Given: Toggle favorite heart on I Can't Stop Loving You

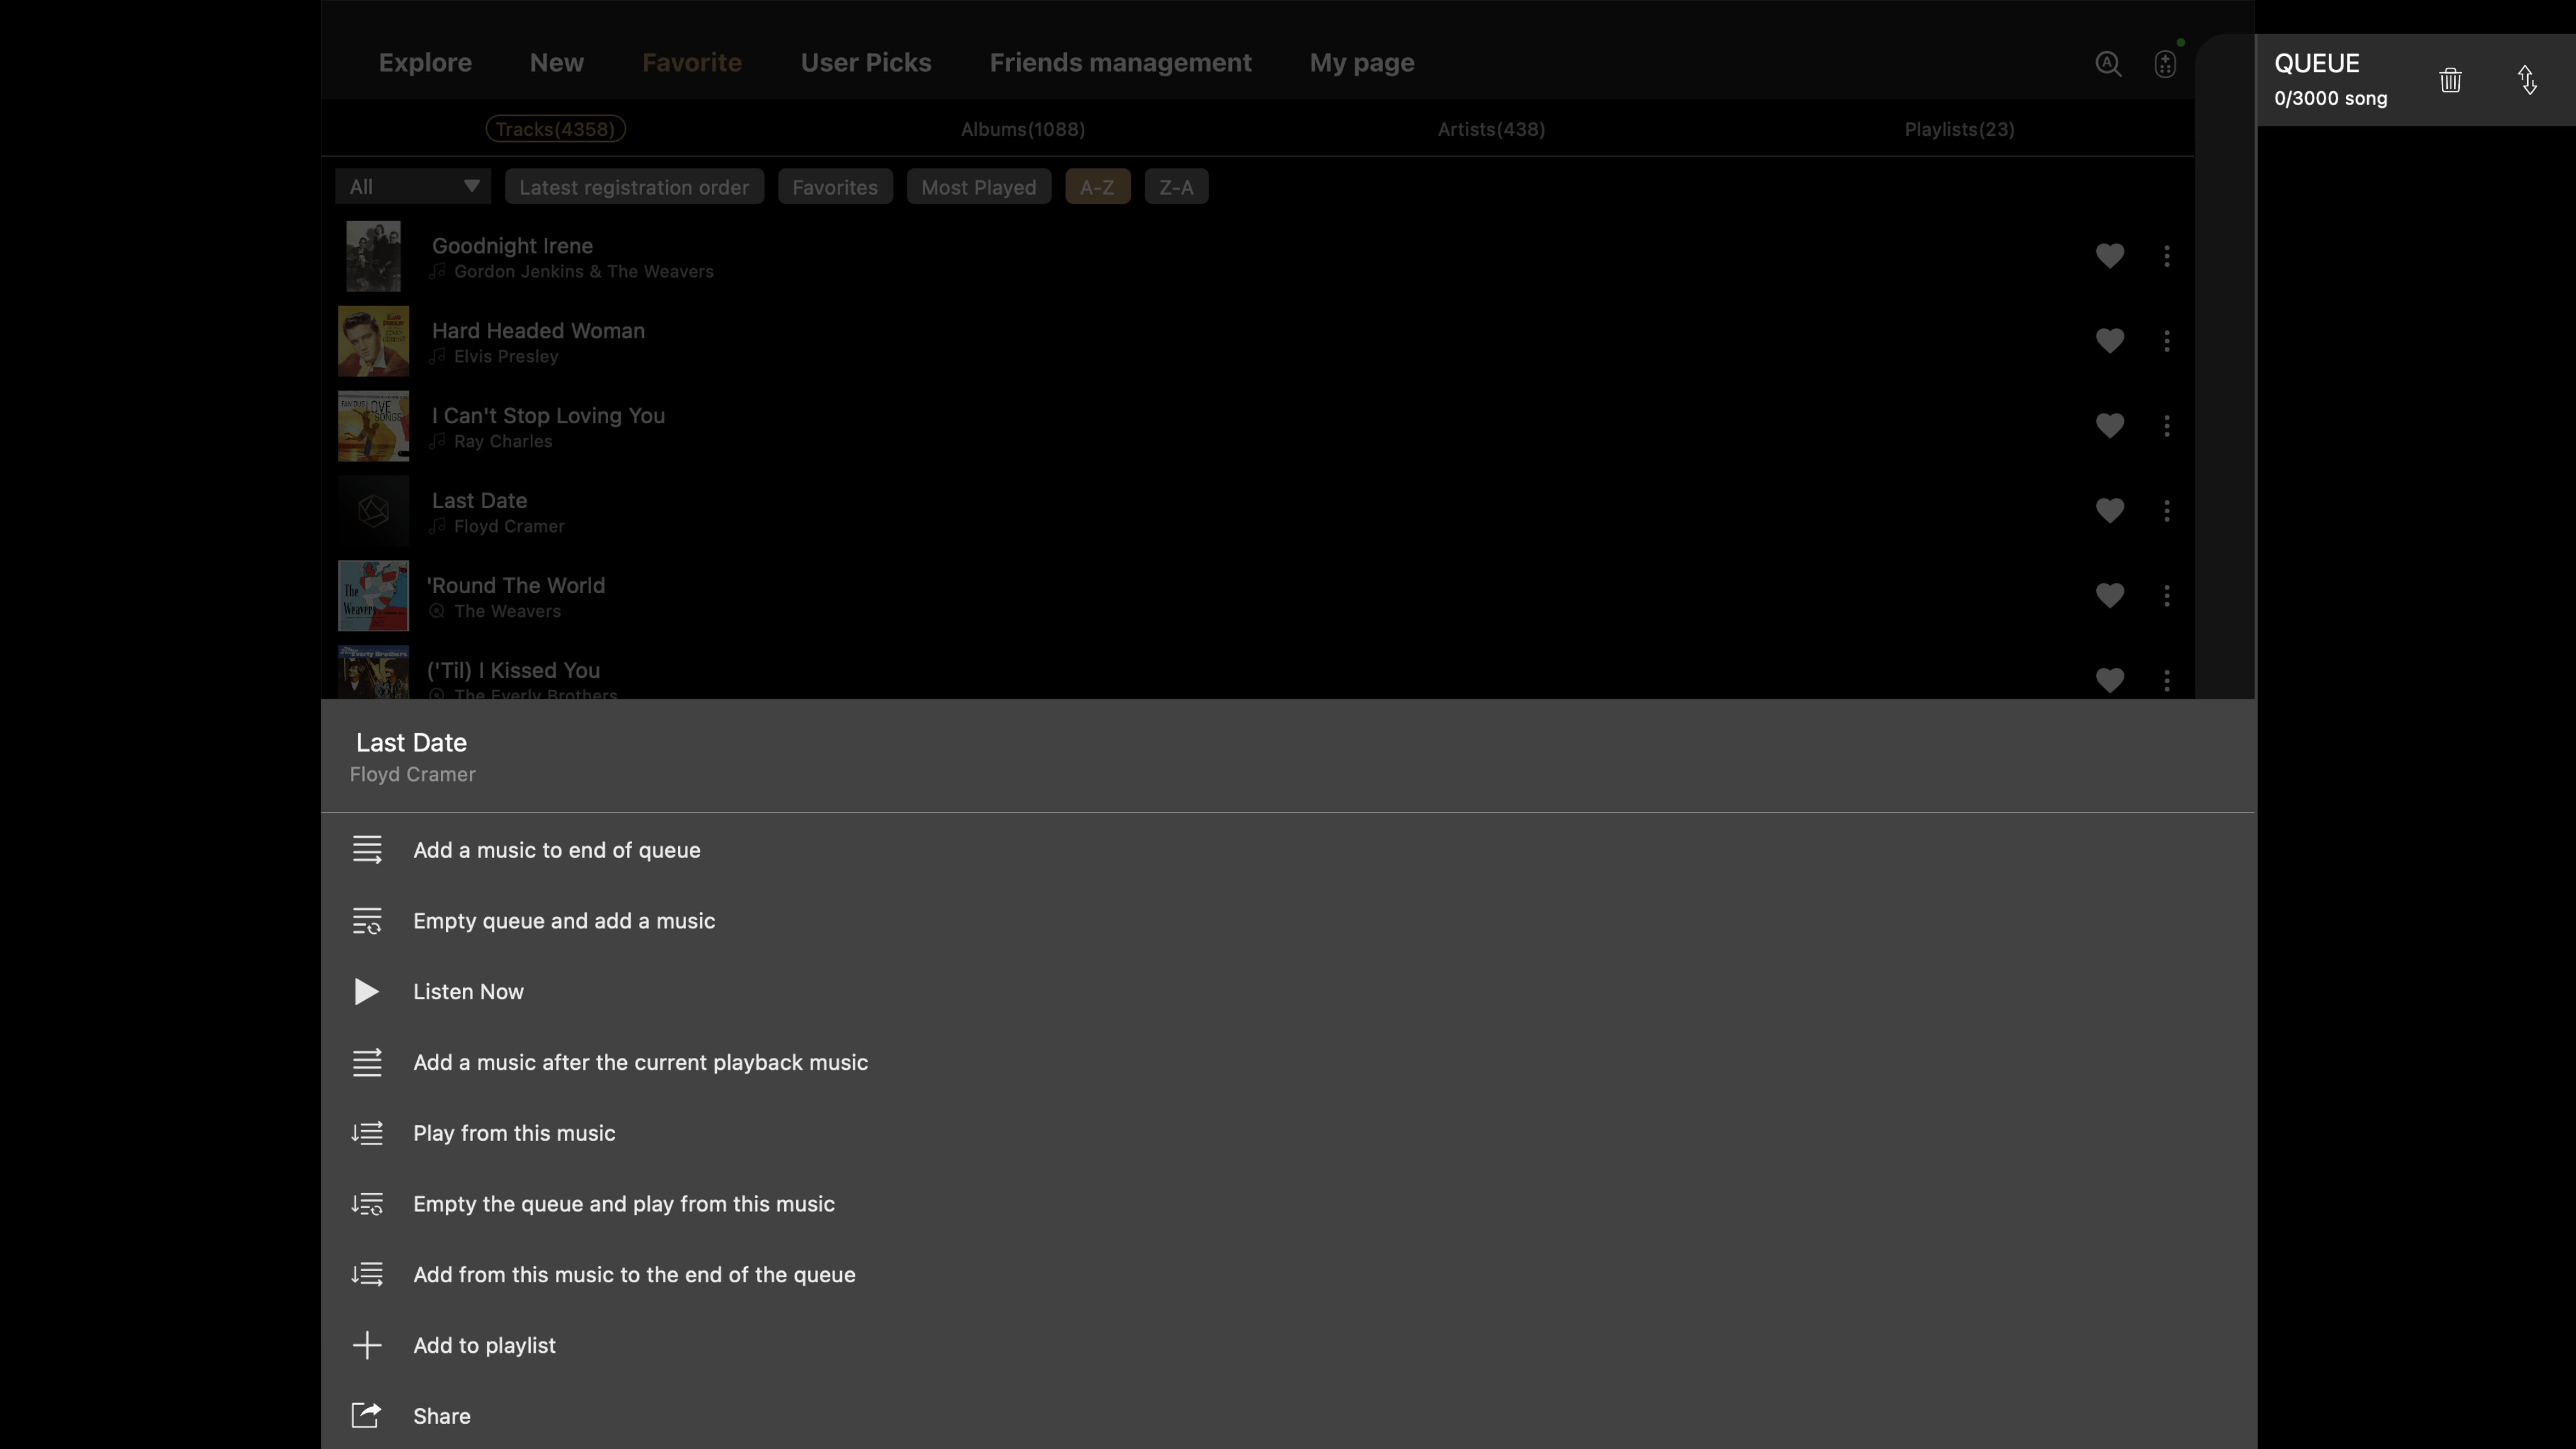Looking at the screenshot, I should coord(2110,427).
